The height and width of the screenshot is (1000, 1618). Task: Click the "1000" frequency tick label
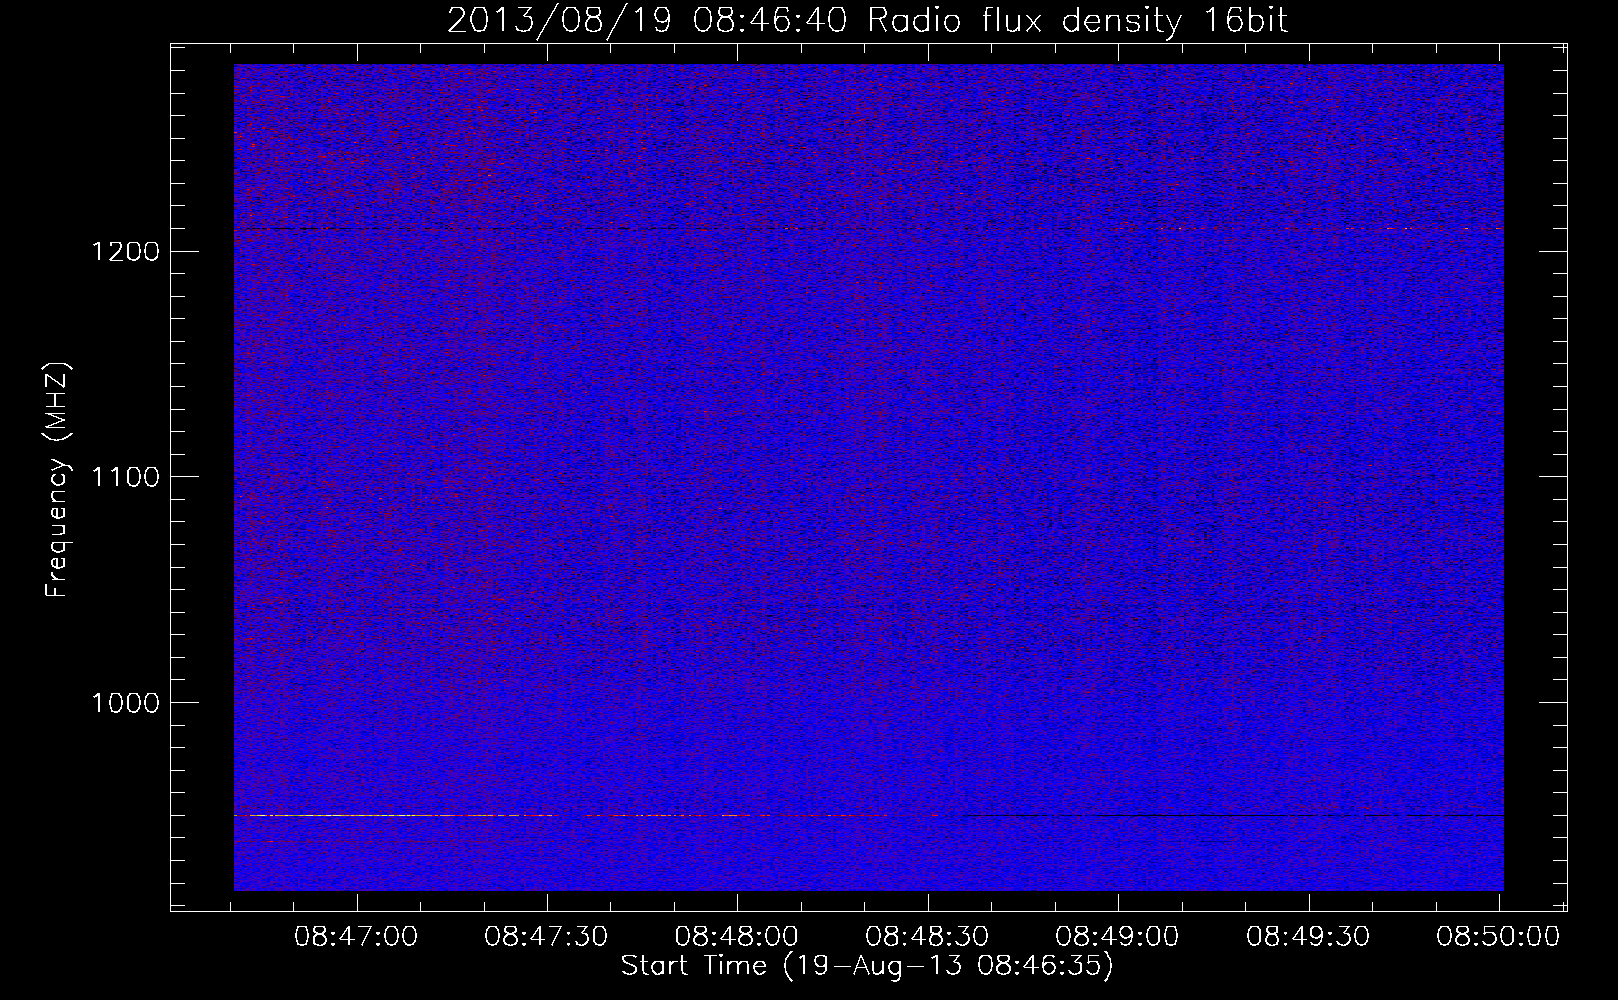point(124,703)
